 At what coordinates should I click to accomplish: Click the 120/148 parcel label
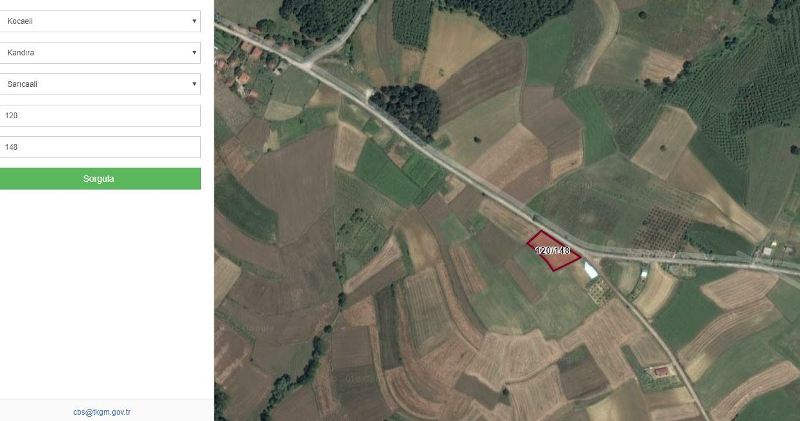[x=553, y=251]
